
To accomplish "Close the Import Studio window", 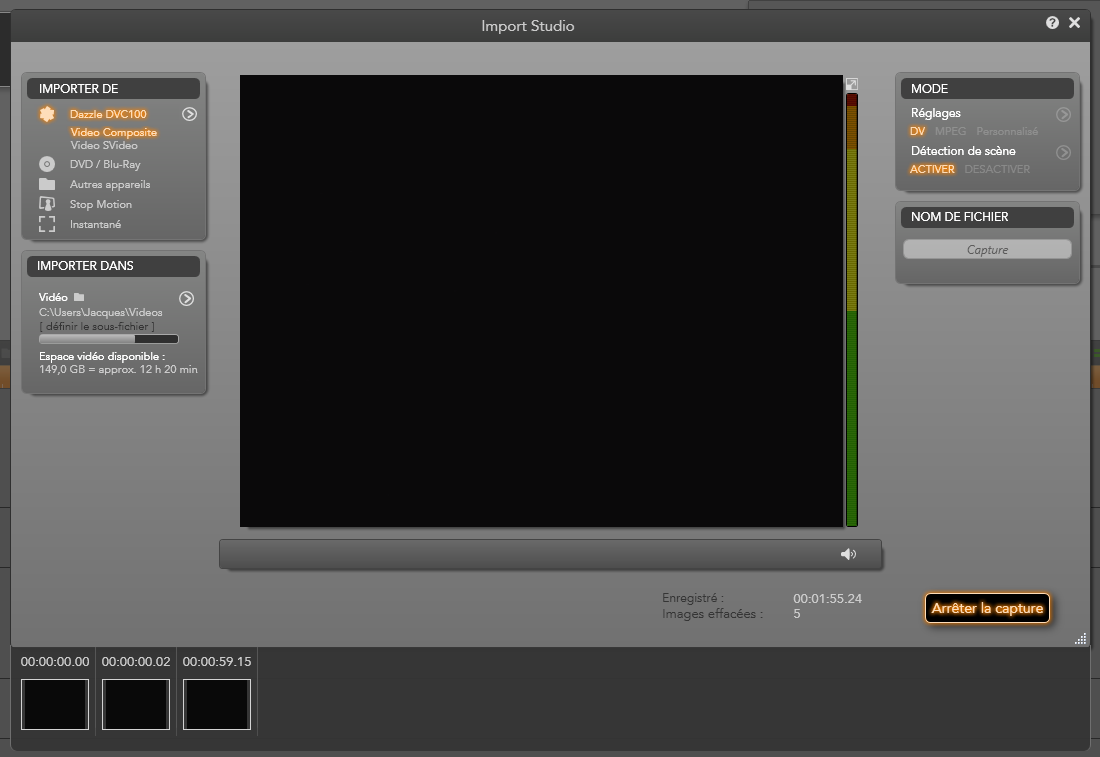I will click(1074, 23).
